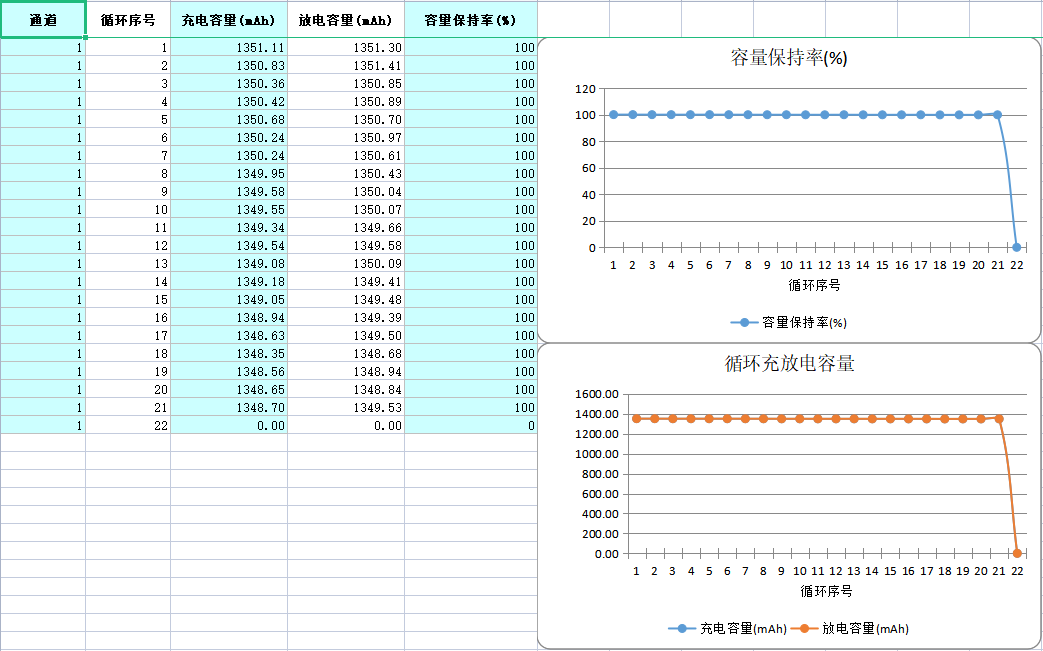Image resolution: width=1043 pixels, height=651 pixels.
Task: Click charge capacity cell 1350.42
Action: pos(229,101)
